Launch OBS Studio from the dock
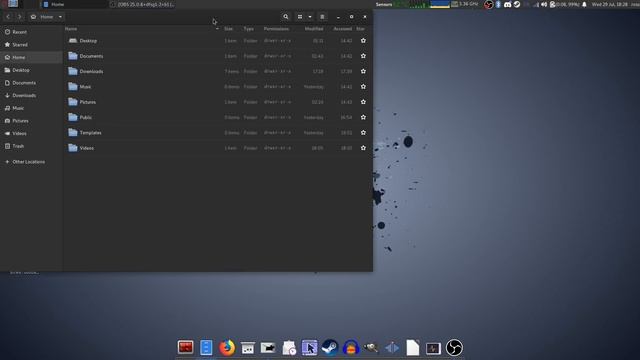640x360 pixels. pyautogui.click(x=454, y=348)
